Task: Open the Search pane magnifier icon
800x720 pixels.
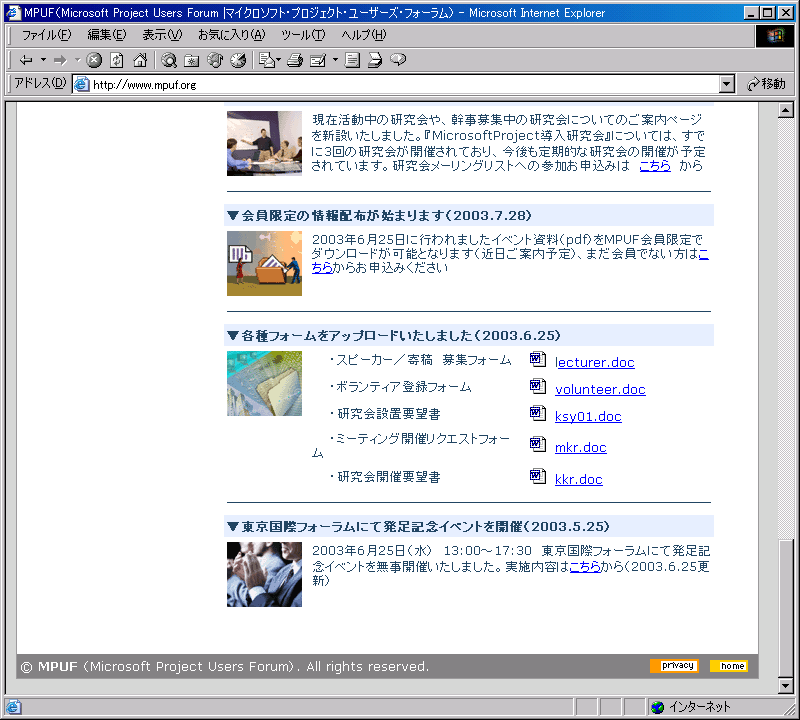Action: (x=169, y=60)
